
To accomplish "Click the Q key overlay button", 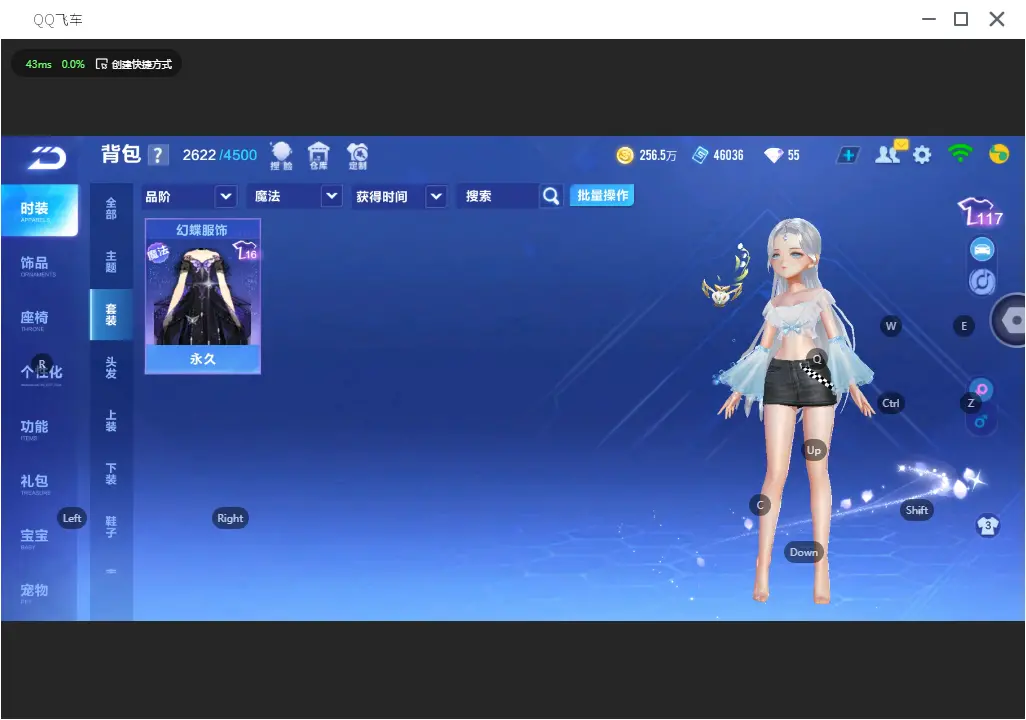I will pyautogui.click(x=817, y=359).
